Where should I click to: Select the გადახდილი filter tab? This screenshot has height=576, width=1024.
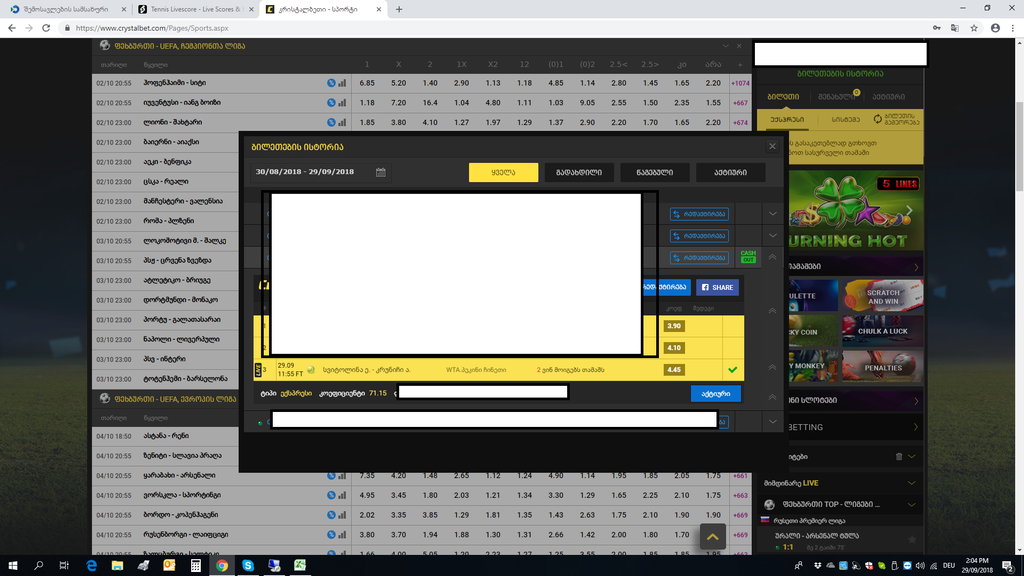(x=579, y=172)
